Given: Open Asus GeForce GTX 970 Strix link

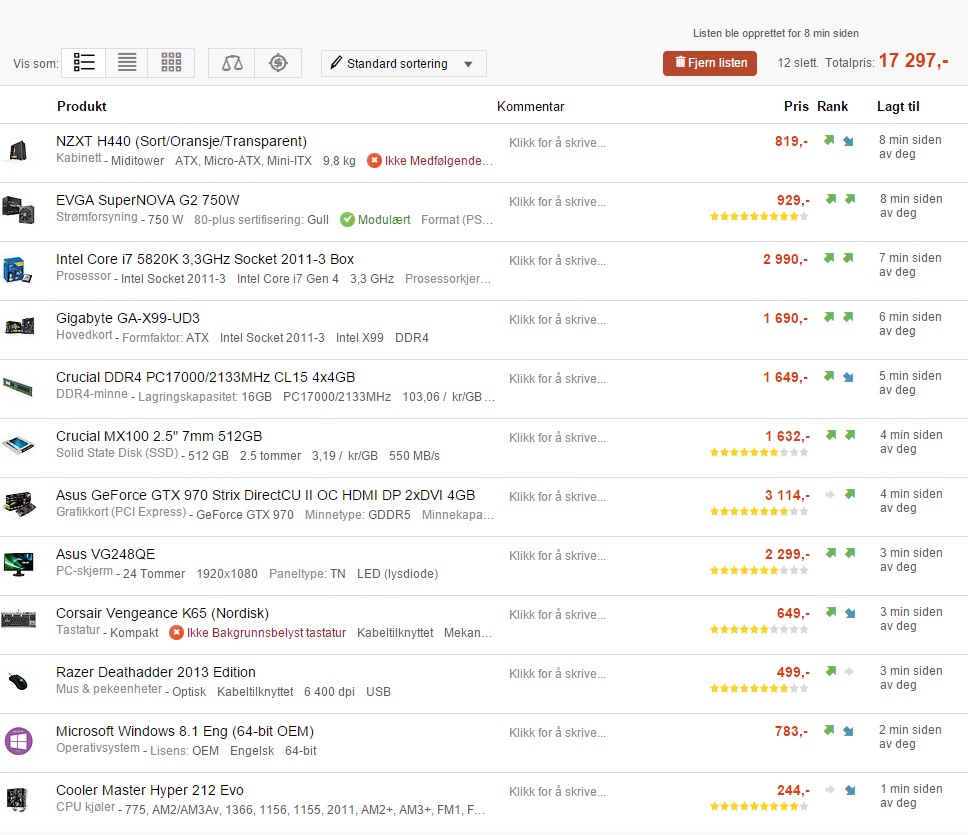Looking at the screenshot, I should click(265, 495).
